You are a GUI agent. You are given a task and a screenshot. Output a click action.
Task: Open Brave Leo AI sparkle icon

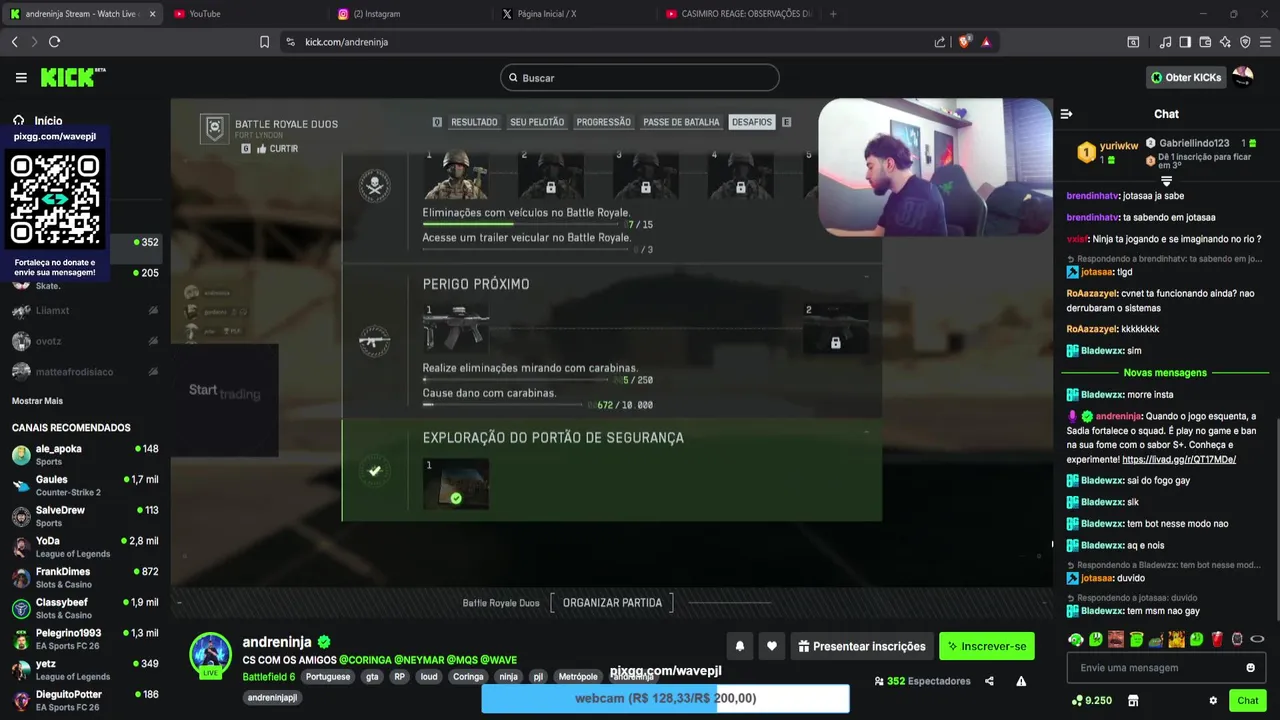pyautogui.click(x=1225, y=42)
